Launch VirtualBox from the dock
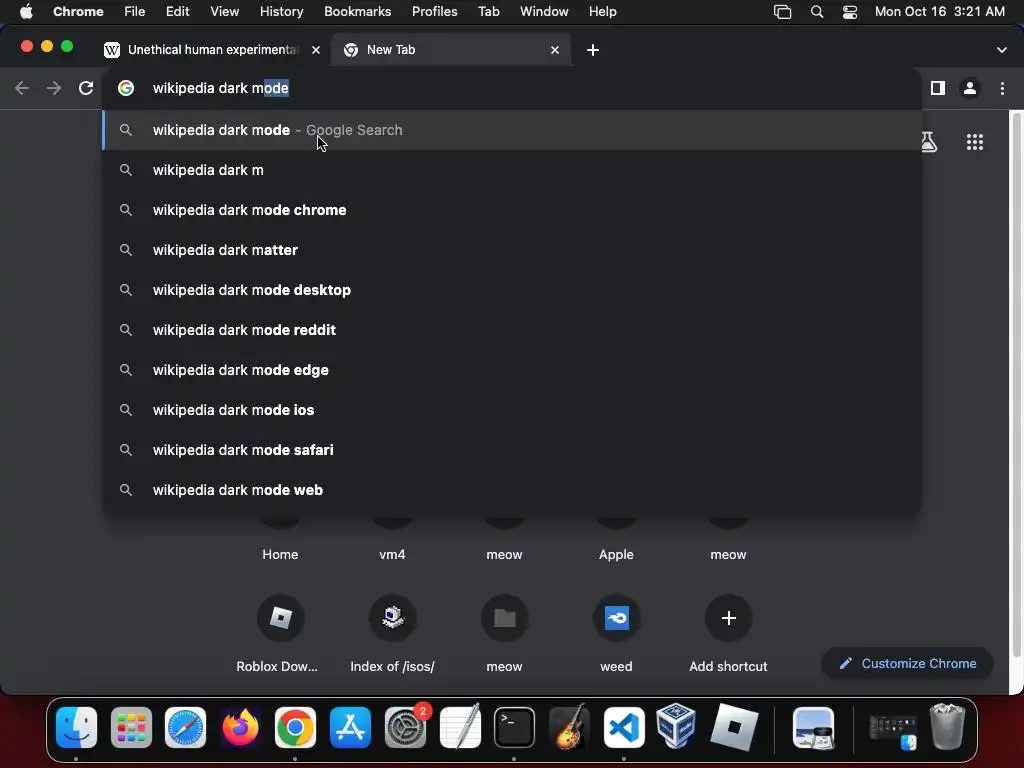1024x768 pixels. [x=677, y=727]
